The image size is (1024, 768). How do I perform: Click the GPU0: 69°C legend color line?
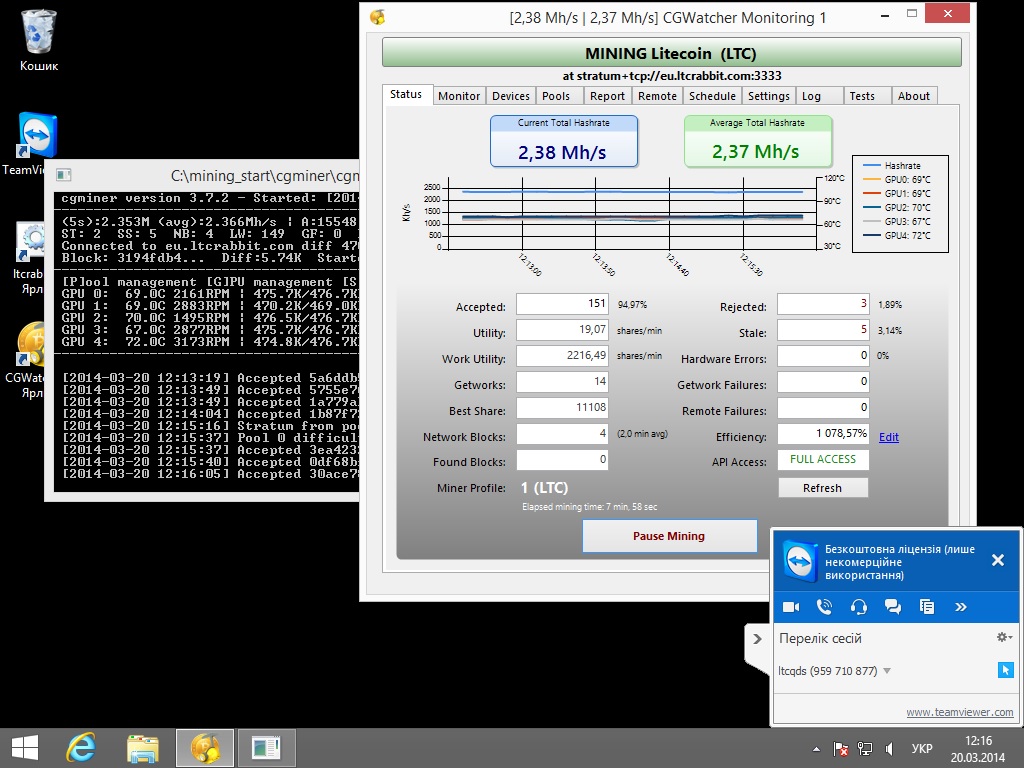point(871,179)
